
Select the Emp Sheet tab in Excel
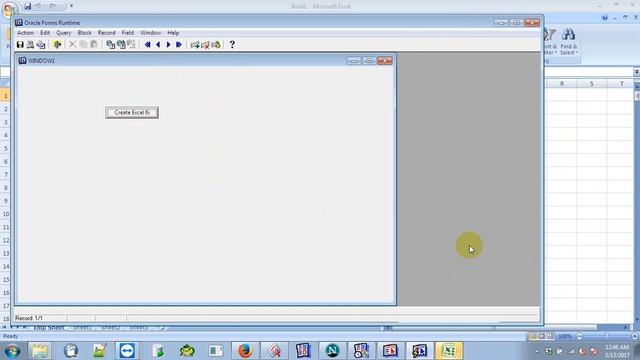pyautogui.click(x=49, y=327)
